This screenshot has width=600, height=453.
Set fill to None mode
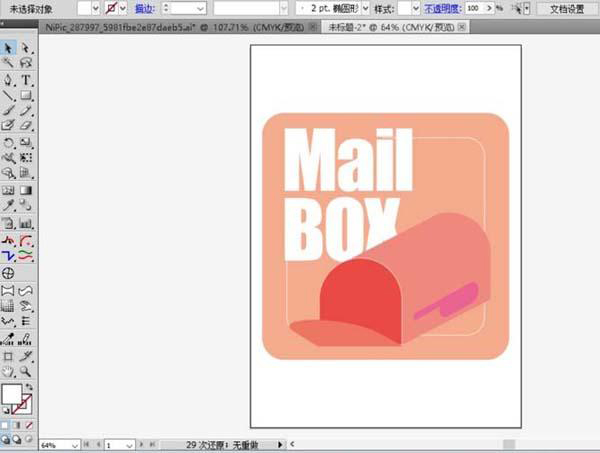pos(29,425)
